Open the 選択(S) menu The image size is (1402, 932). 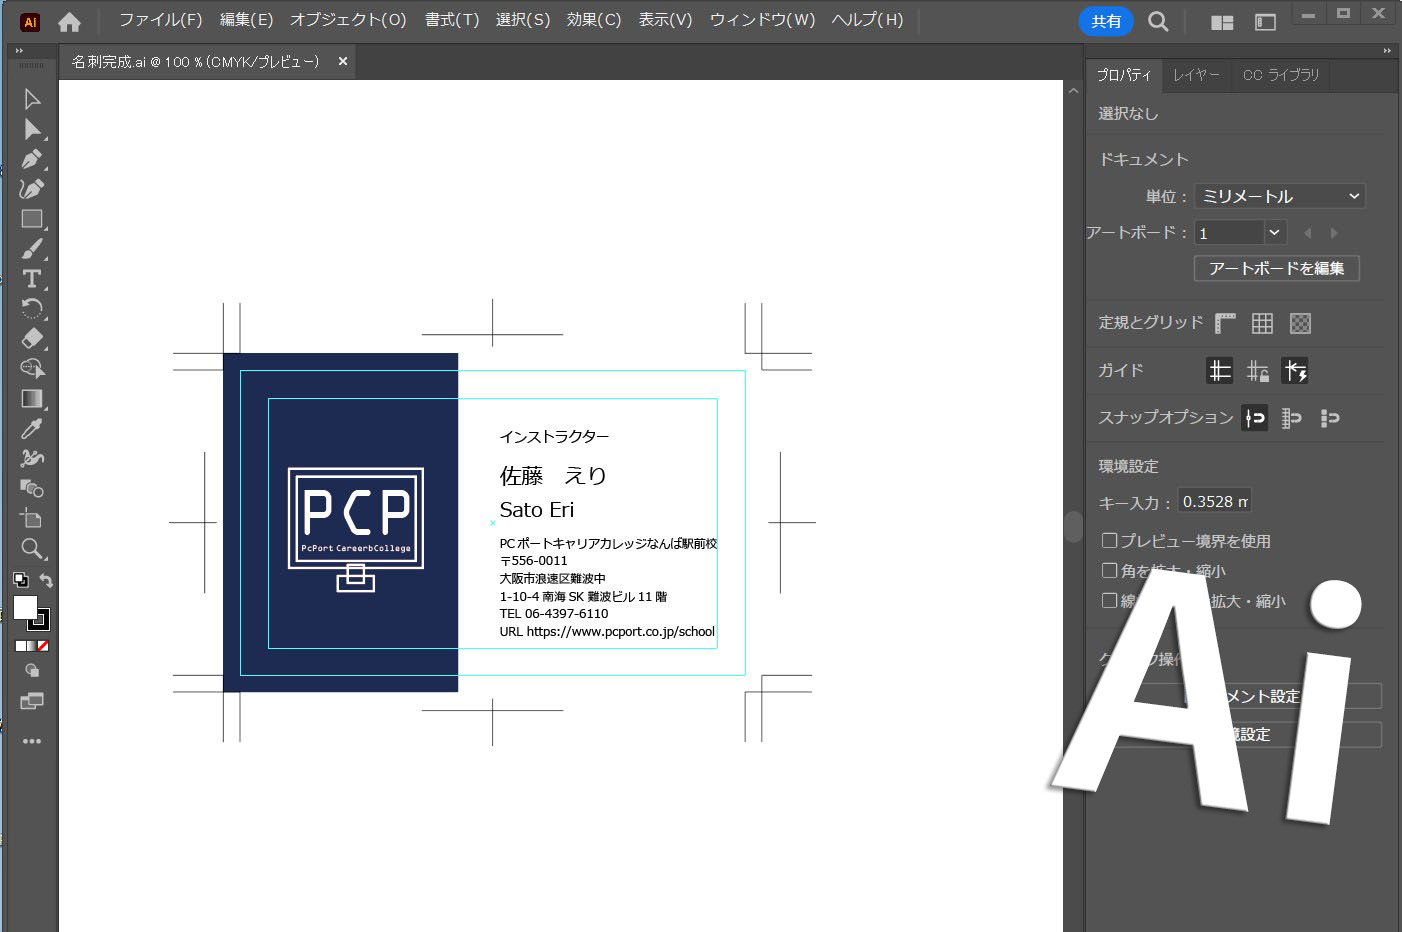[x=523, y=20]
